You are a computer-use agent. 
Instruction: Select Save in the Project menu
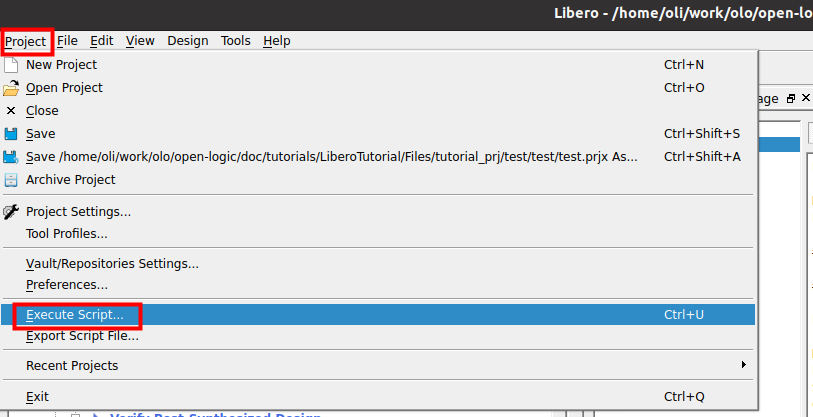[x=377, y=133]
